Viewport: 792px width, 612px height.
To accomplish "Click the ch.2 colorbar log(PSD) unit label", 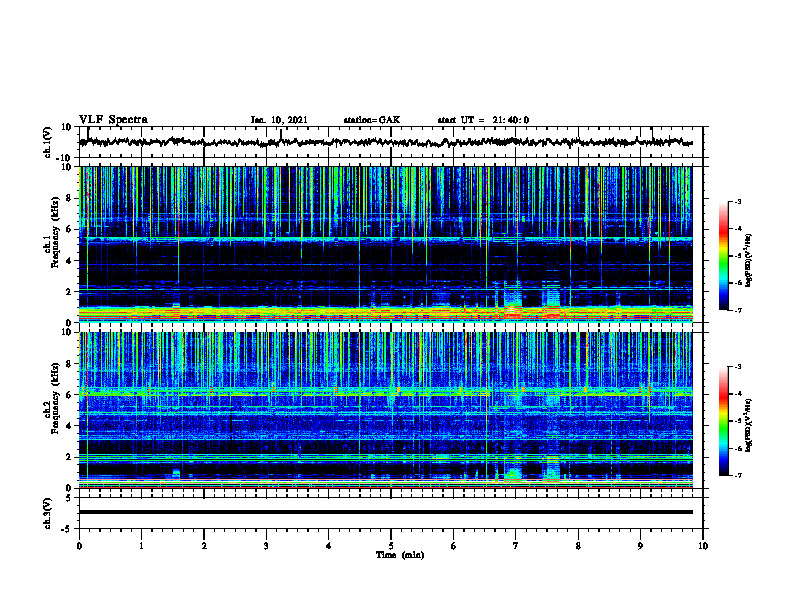I will coord(749,425).
